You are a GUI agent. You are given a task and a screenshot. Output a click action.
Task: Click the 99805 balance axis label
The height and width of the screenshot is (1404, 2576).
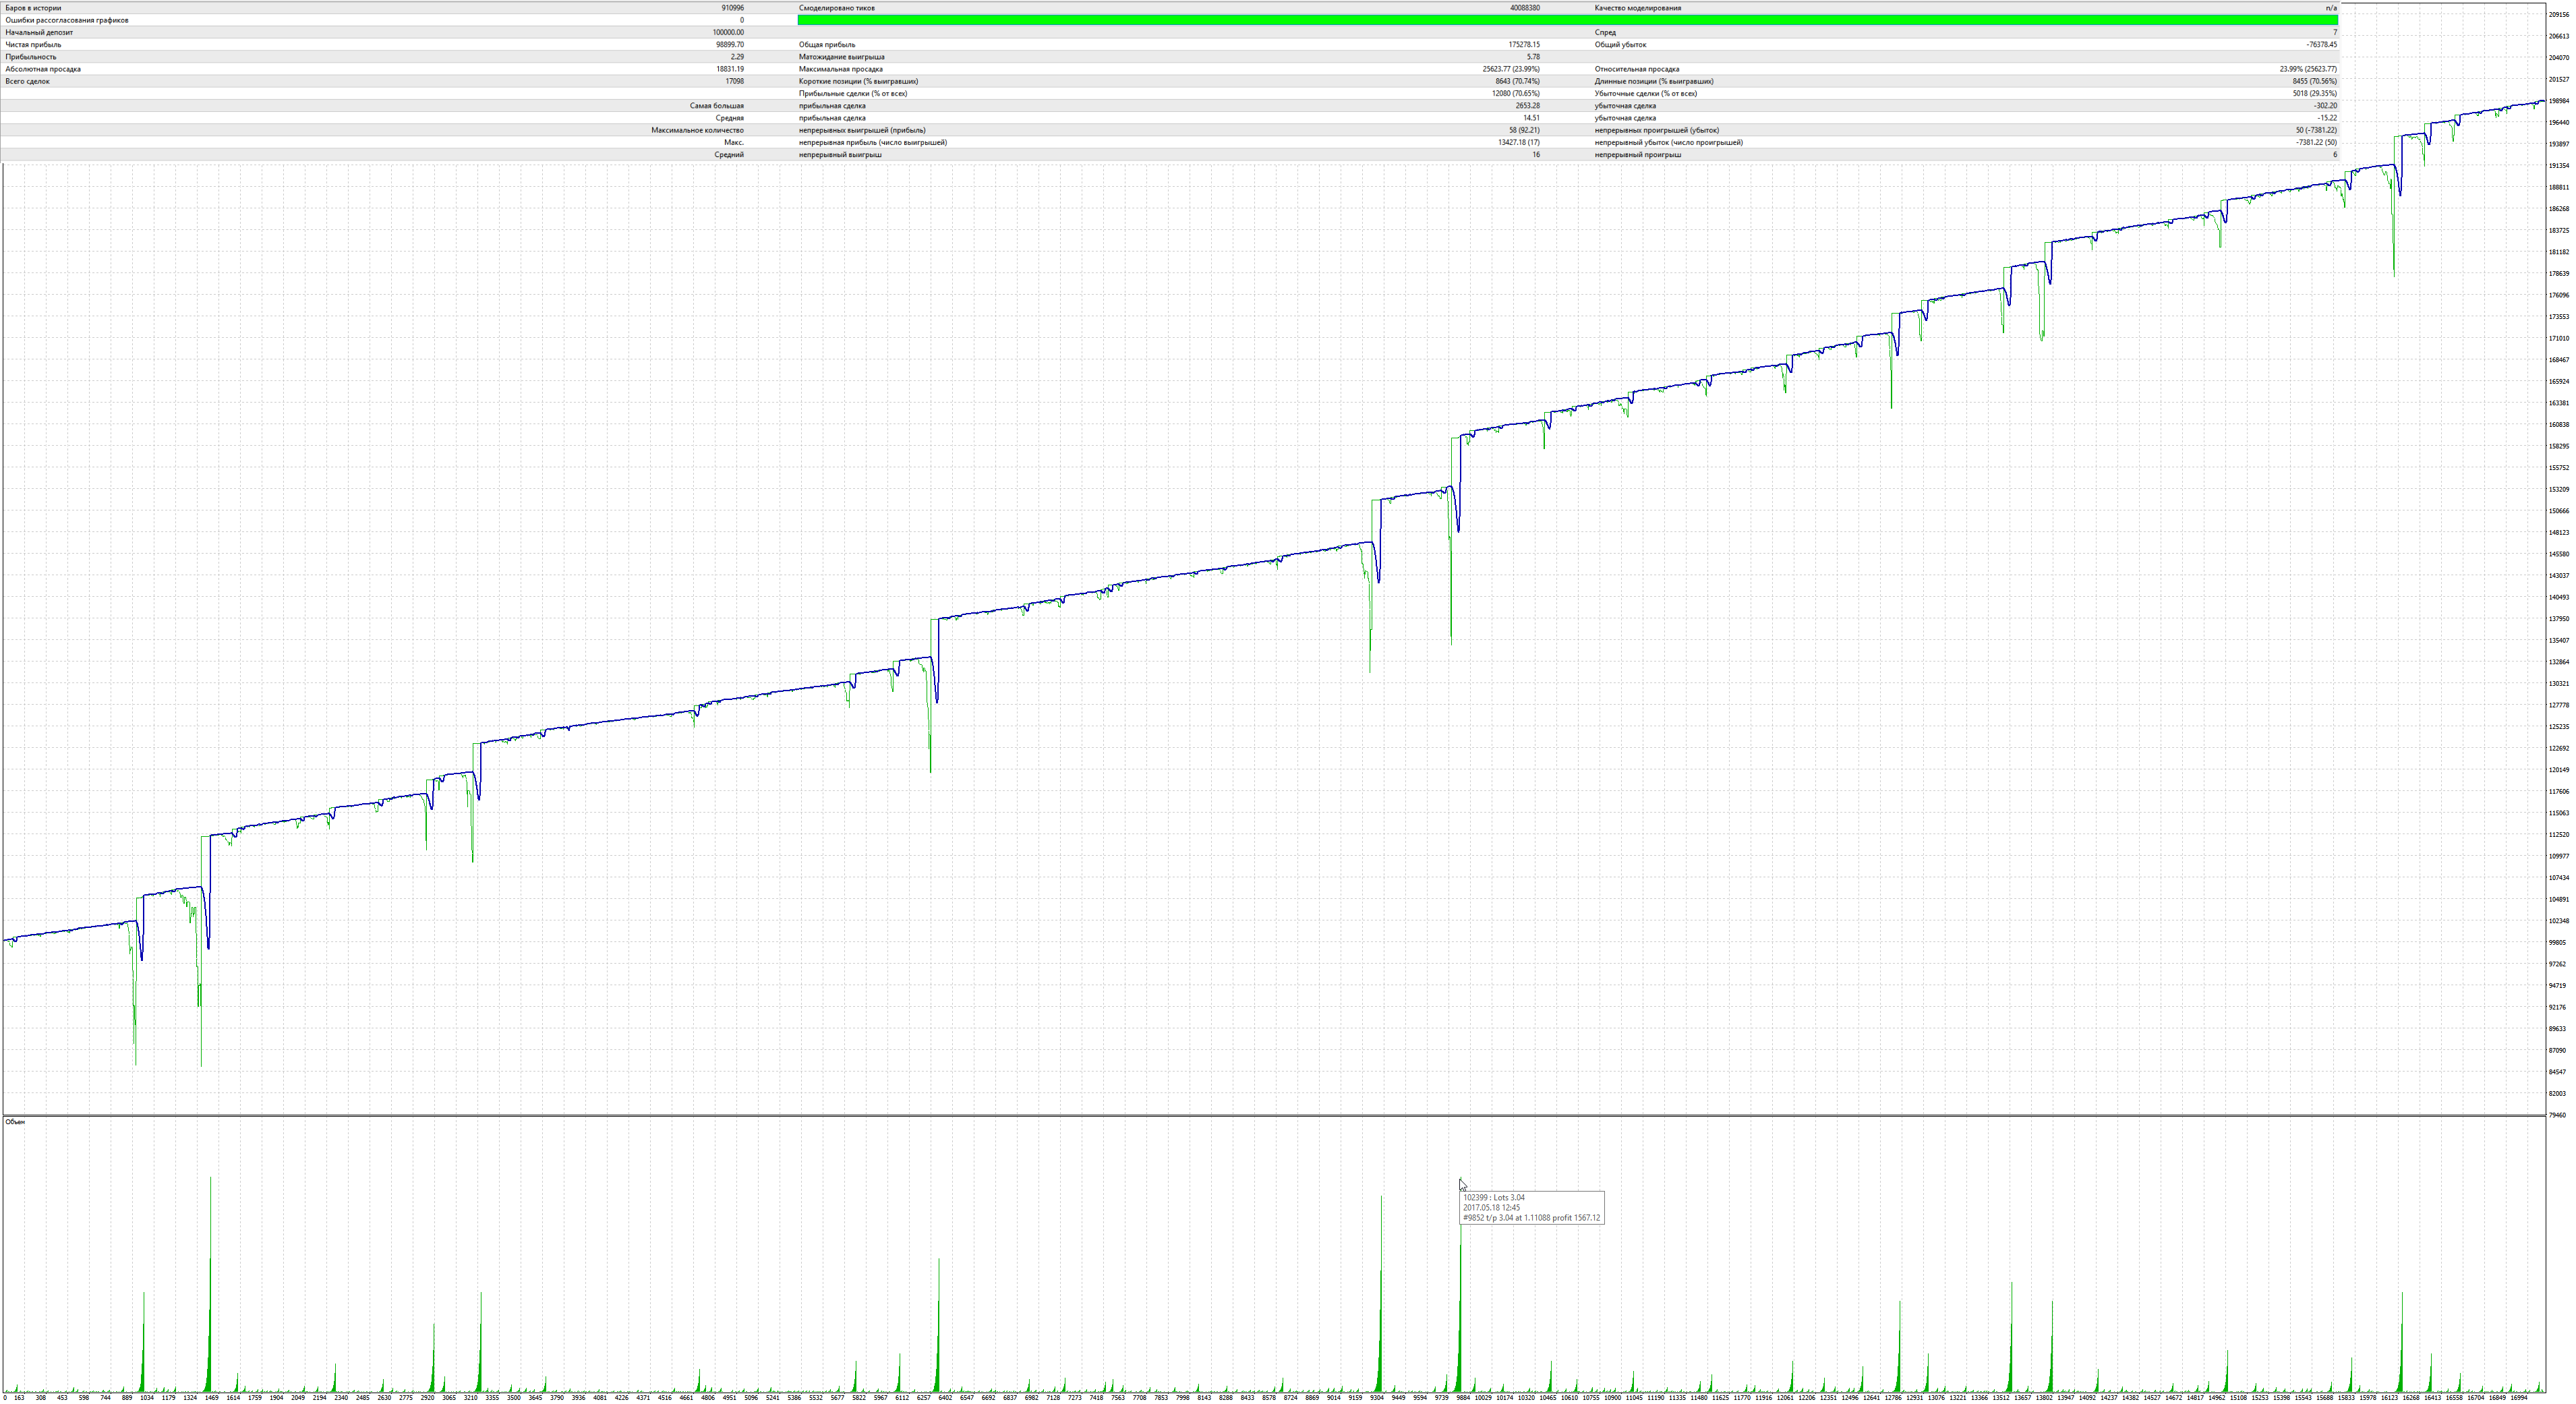[2557, 942]
